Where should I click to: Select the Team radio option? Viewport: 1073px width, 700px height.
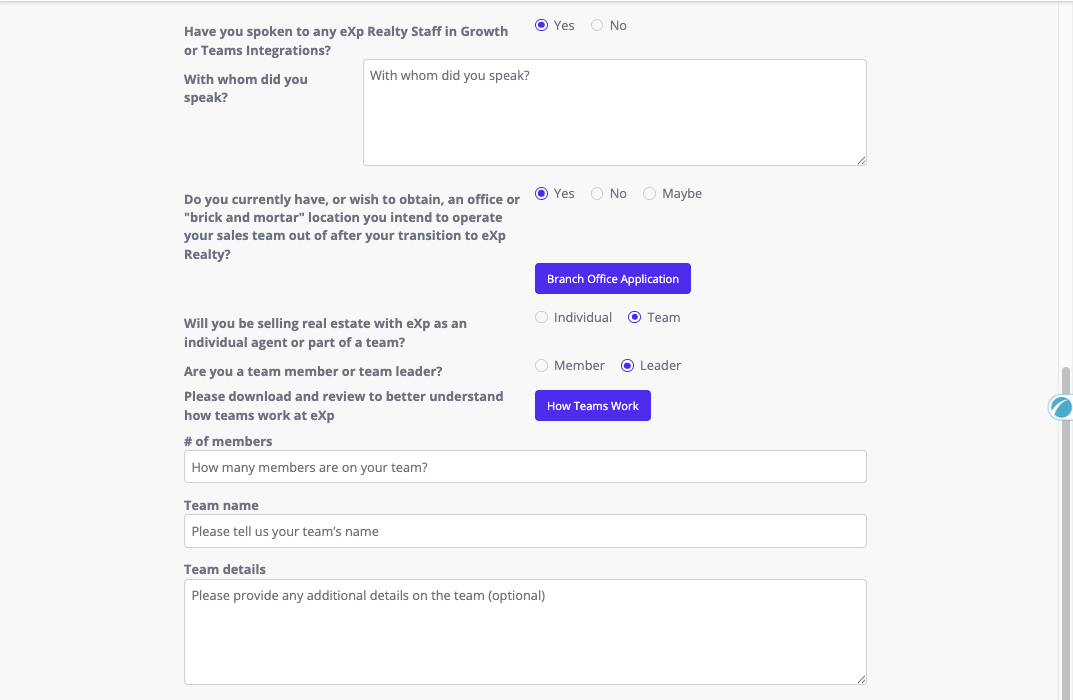(634, 317)
